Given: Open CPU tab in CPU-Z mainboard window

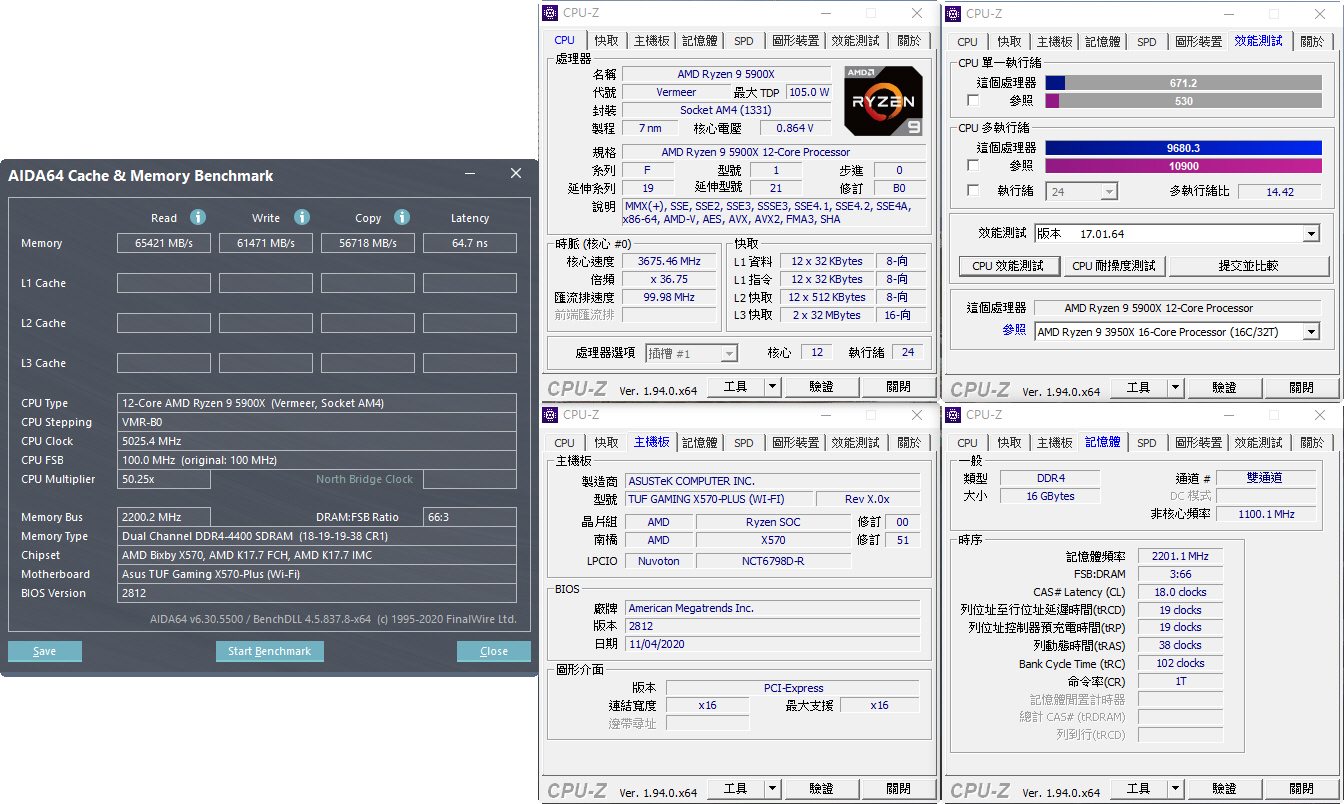Looking at the screenshot, I should [564, 442].
